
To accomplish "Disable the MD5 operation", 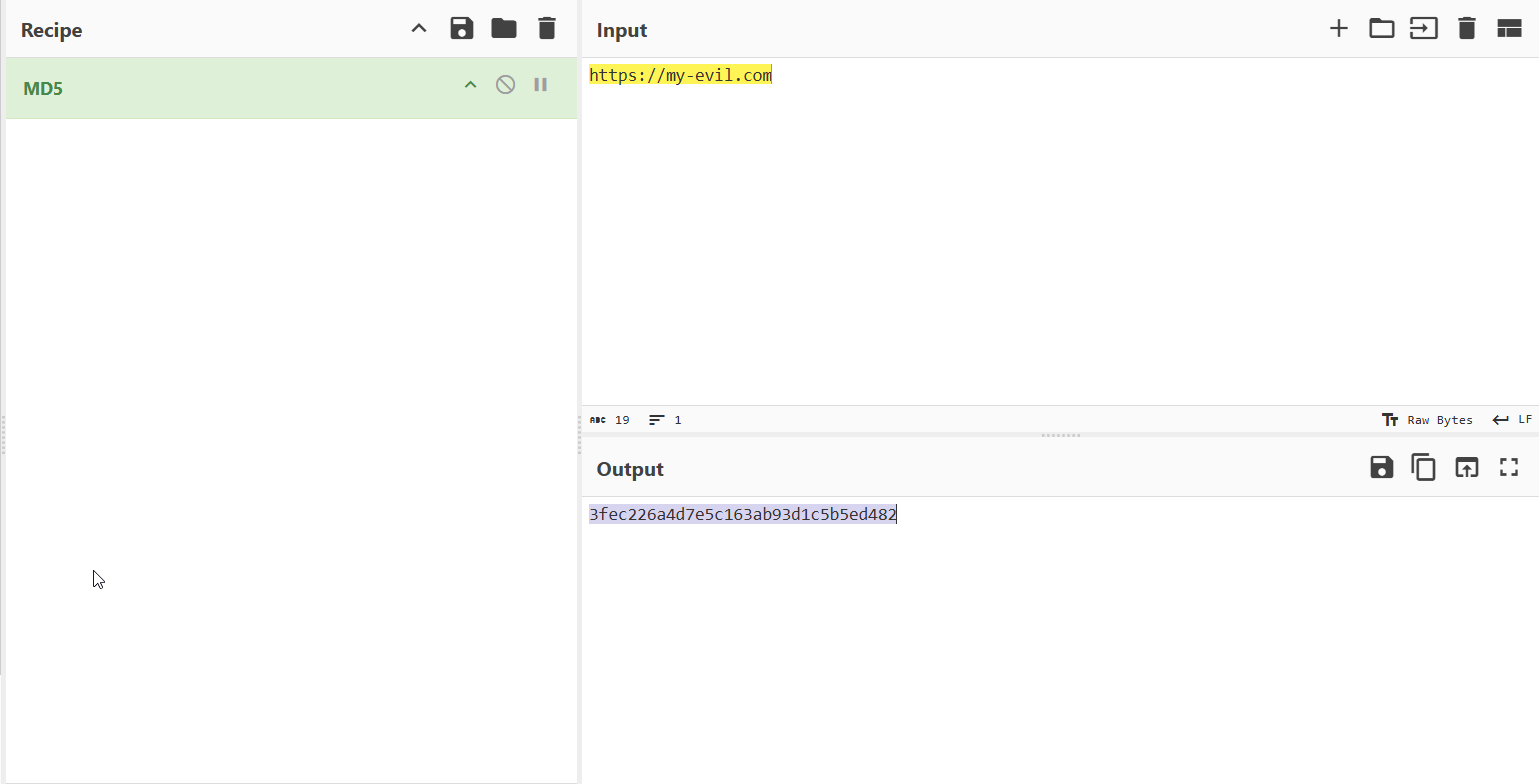I will click(x=506, y=85).
